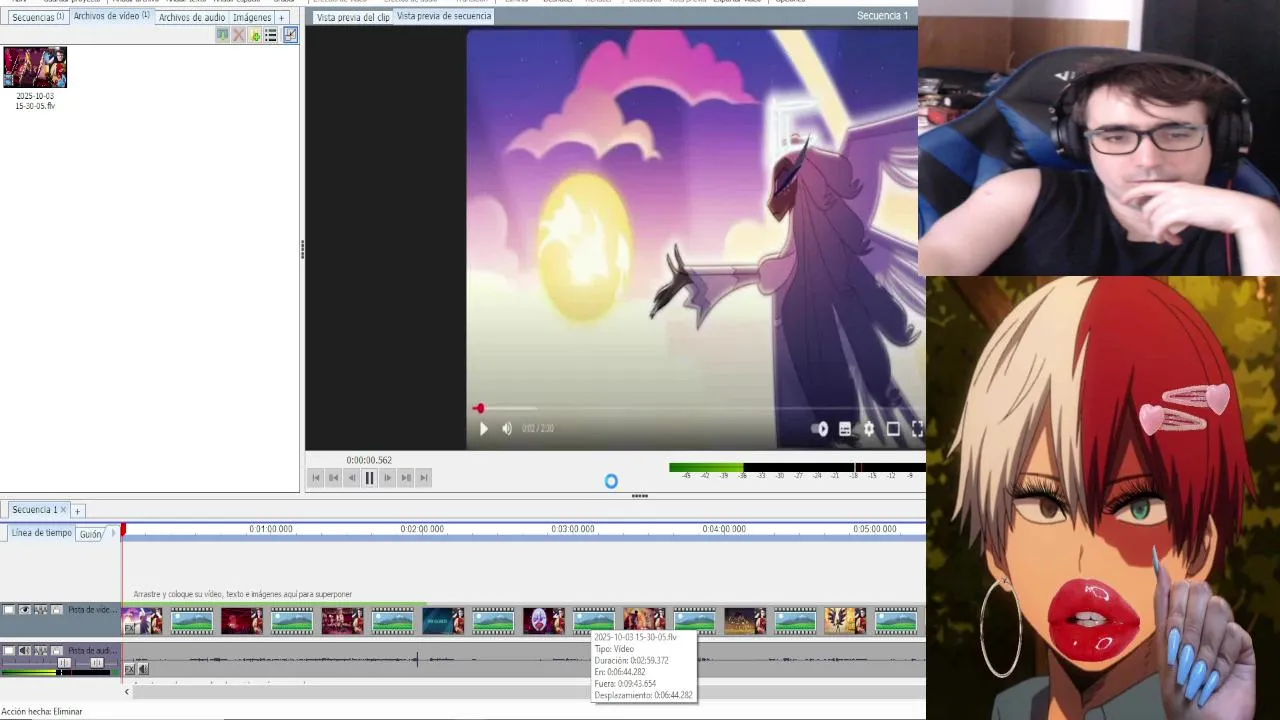This screenshot has height=720, width=1280.
Task: Click the add file icon with the green plus
Action: pyautogui.click(x=255, y=35)
